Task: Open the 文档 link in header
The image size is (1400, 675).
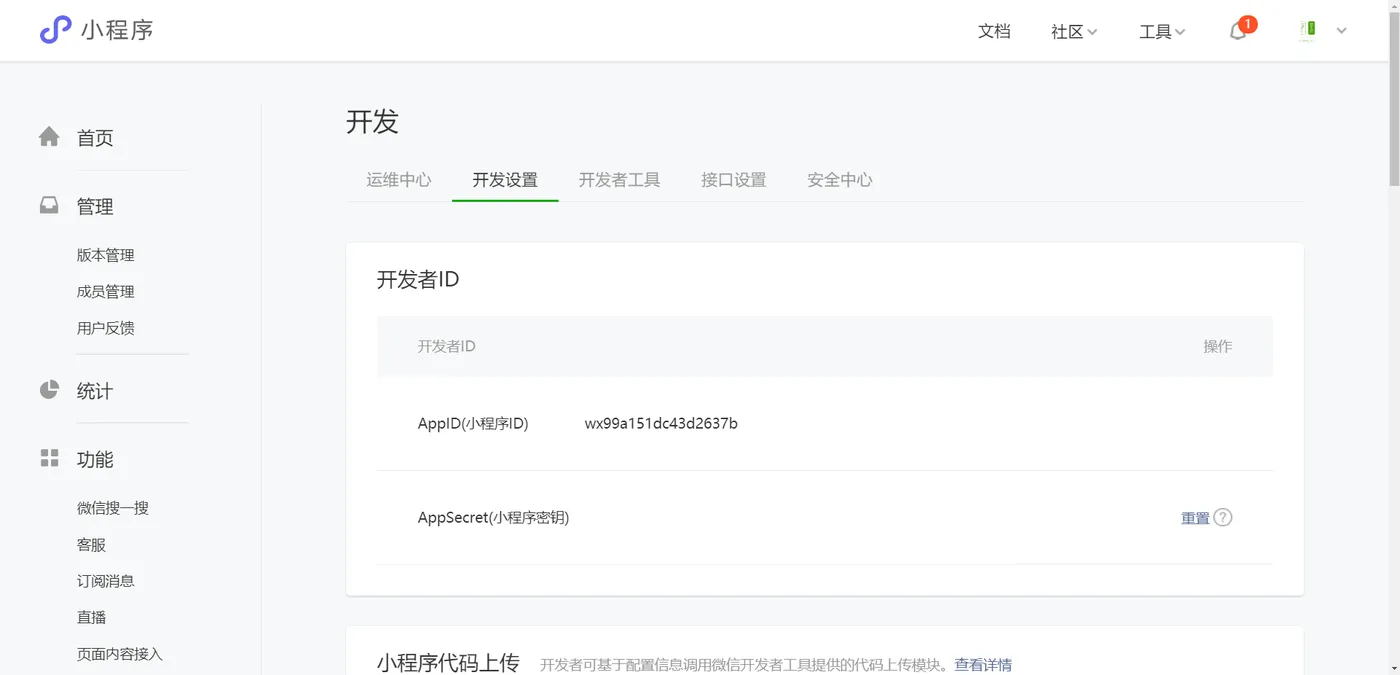Action: (994, 31)
